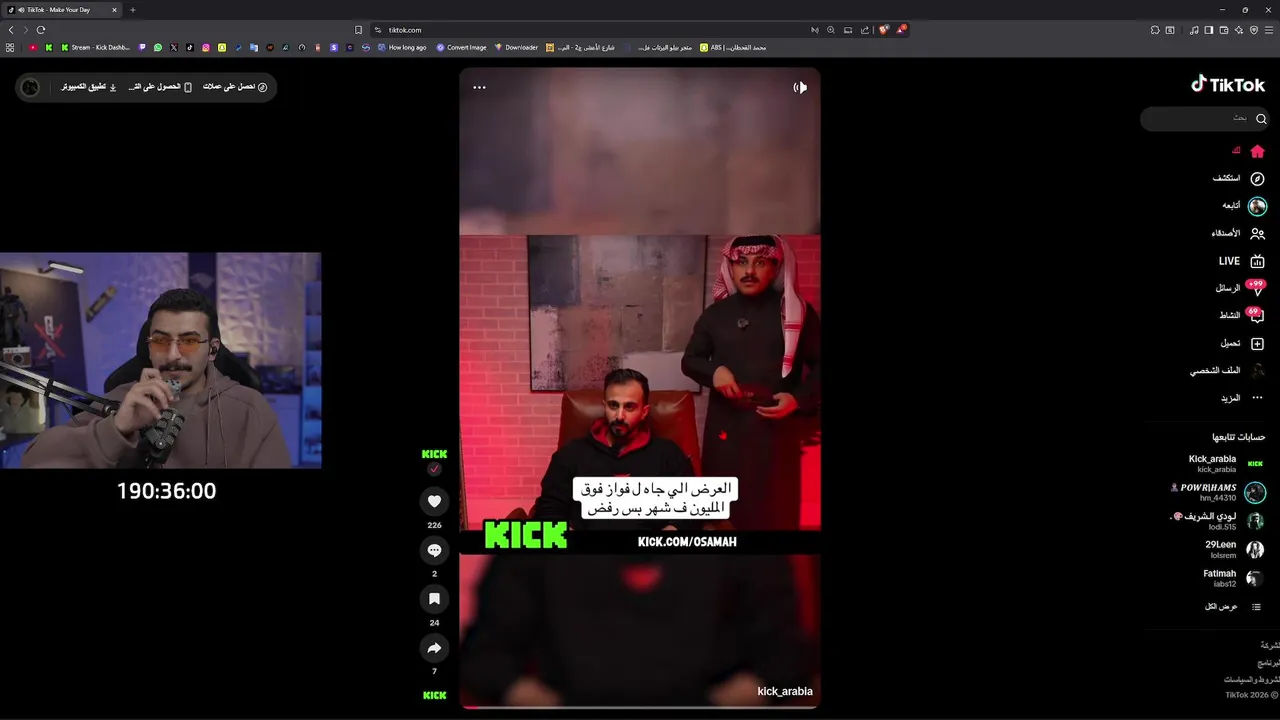Screen dimensions: 1280x720
Task: Open X (Twitter) bookmark icon
Action: click(x=174, y=47)
